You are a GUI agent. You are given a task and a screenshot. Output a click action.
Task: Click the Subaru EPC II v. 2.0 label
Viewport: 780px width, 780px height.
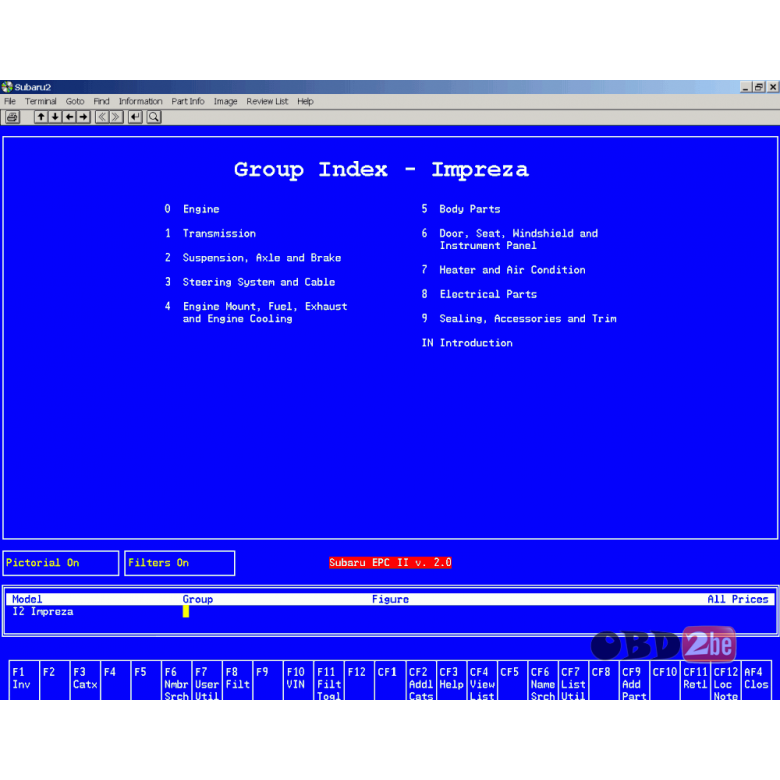pos(390,563)
